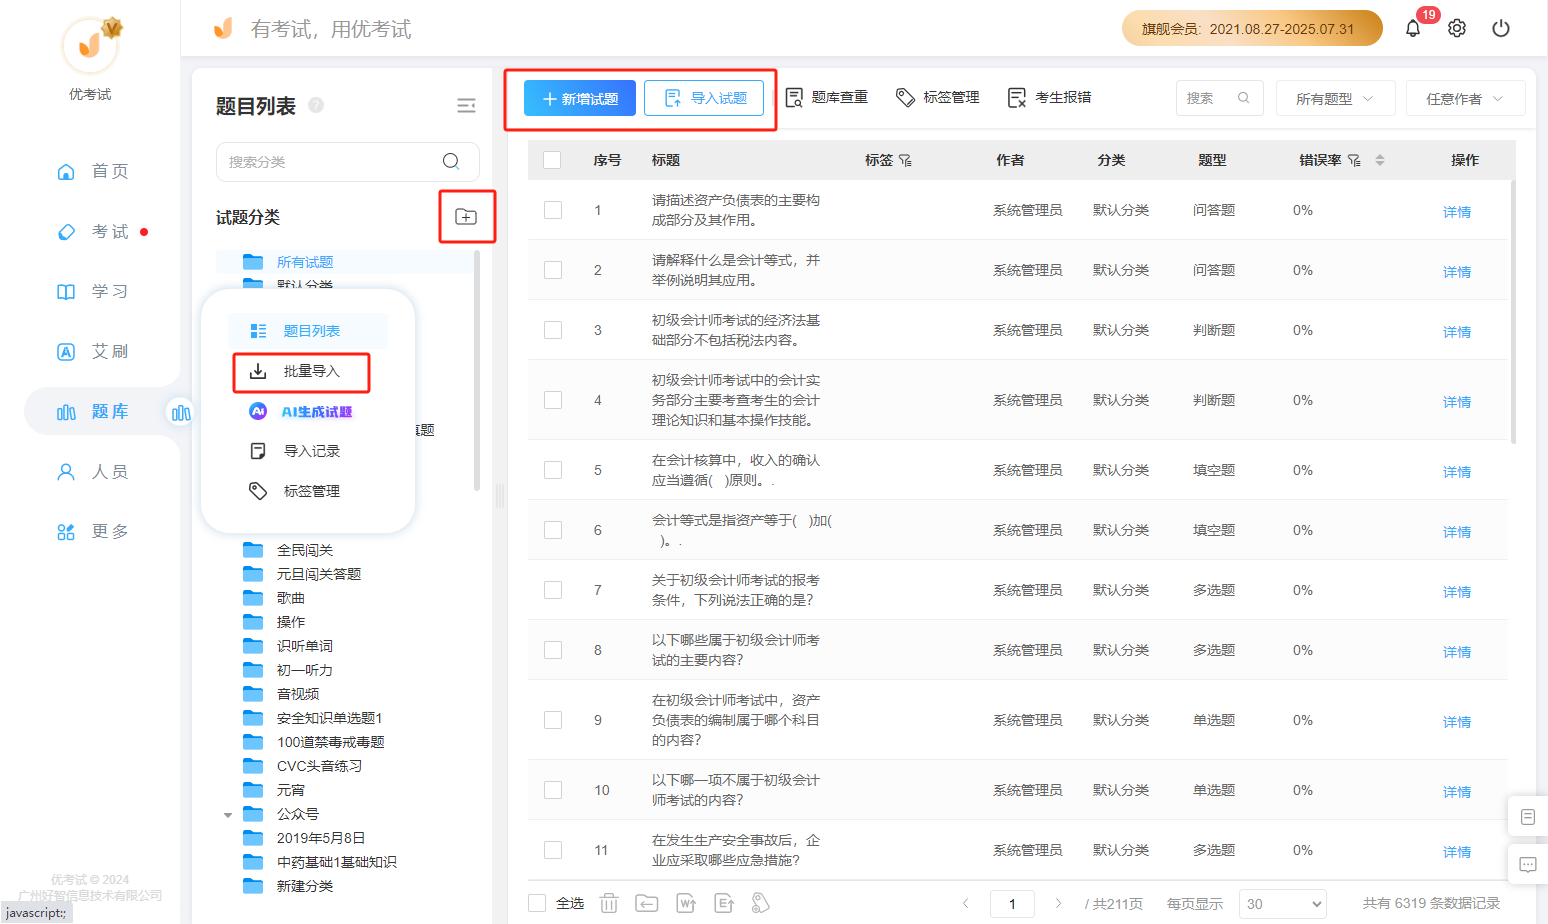The height and width of the screenshot is (924, 1548).
Task: Open 详情 link for question 4
Action: (1457, 402)
